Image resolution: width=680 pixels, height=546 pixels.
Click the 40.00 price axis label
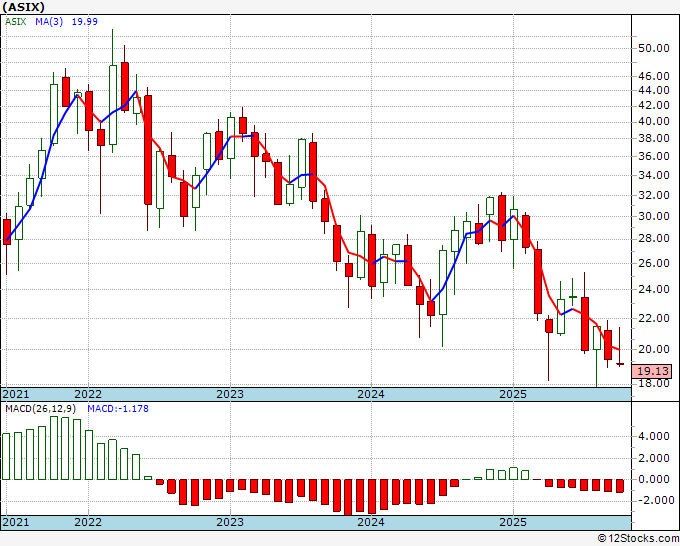pos(654,121)
